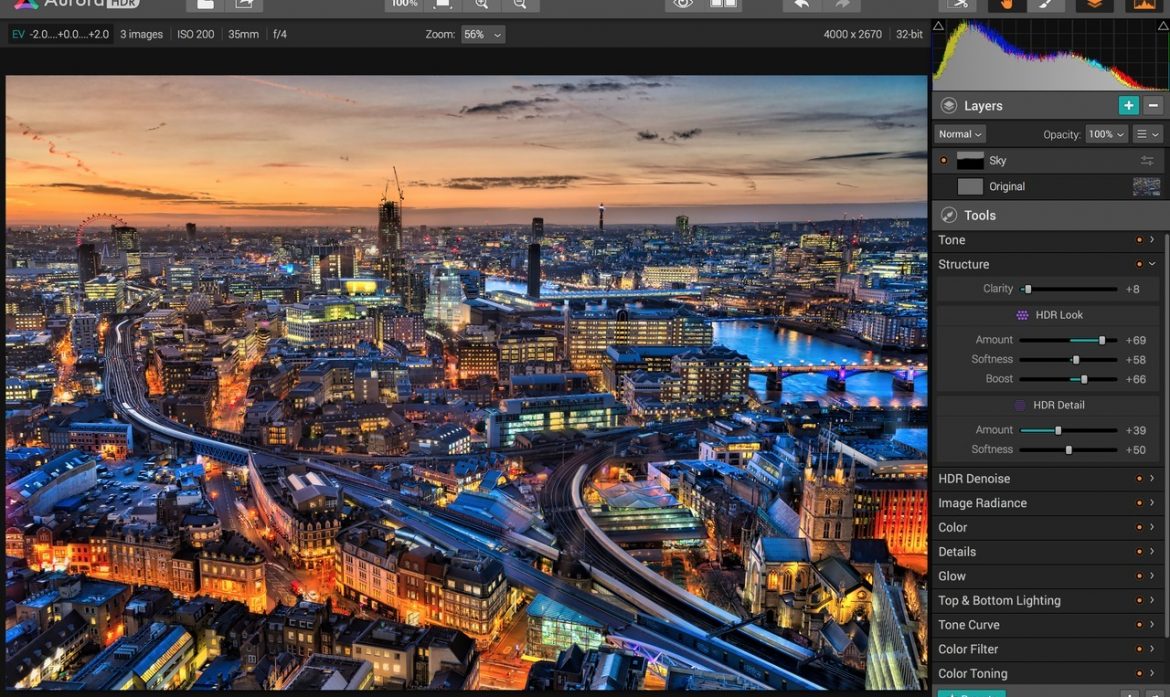Click the Tone Curve section label
The width and height of the screenshot is (1170, 697).
969,625
